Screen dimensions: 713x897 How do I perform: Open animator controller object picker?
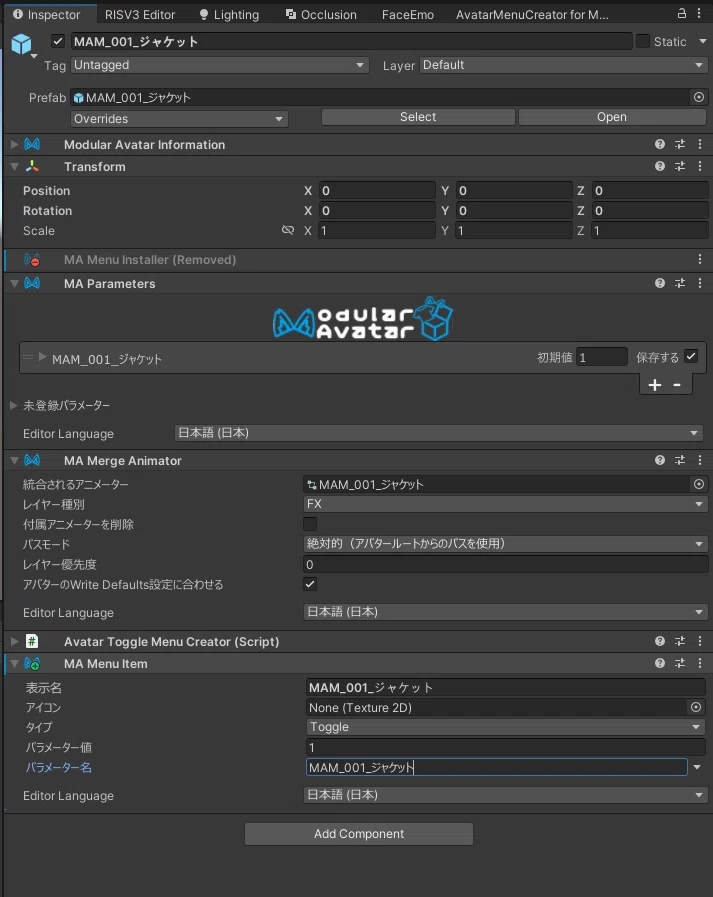(699, 485)
